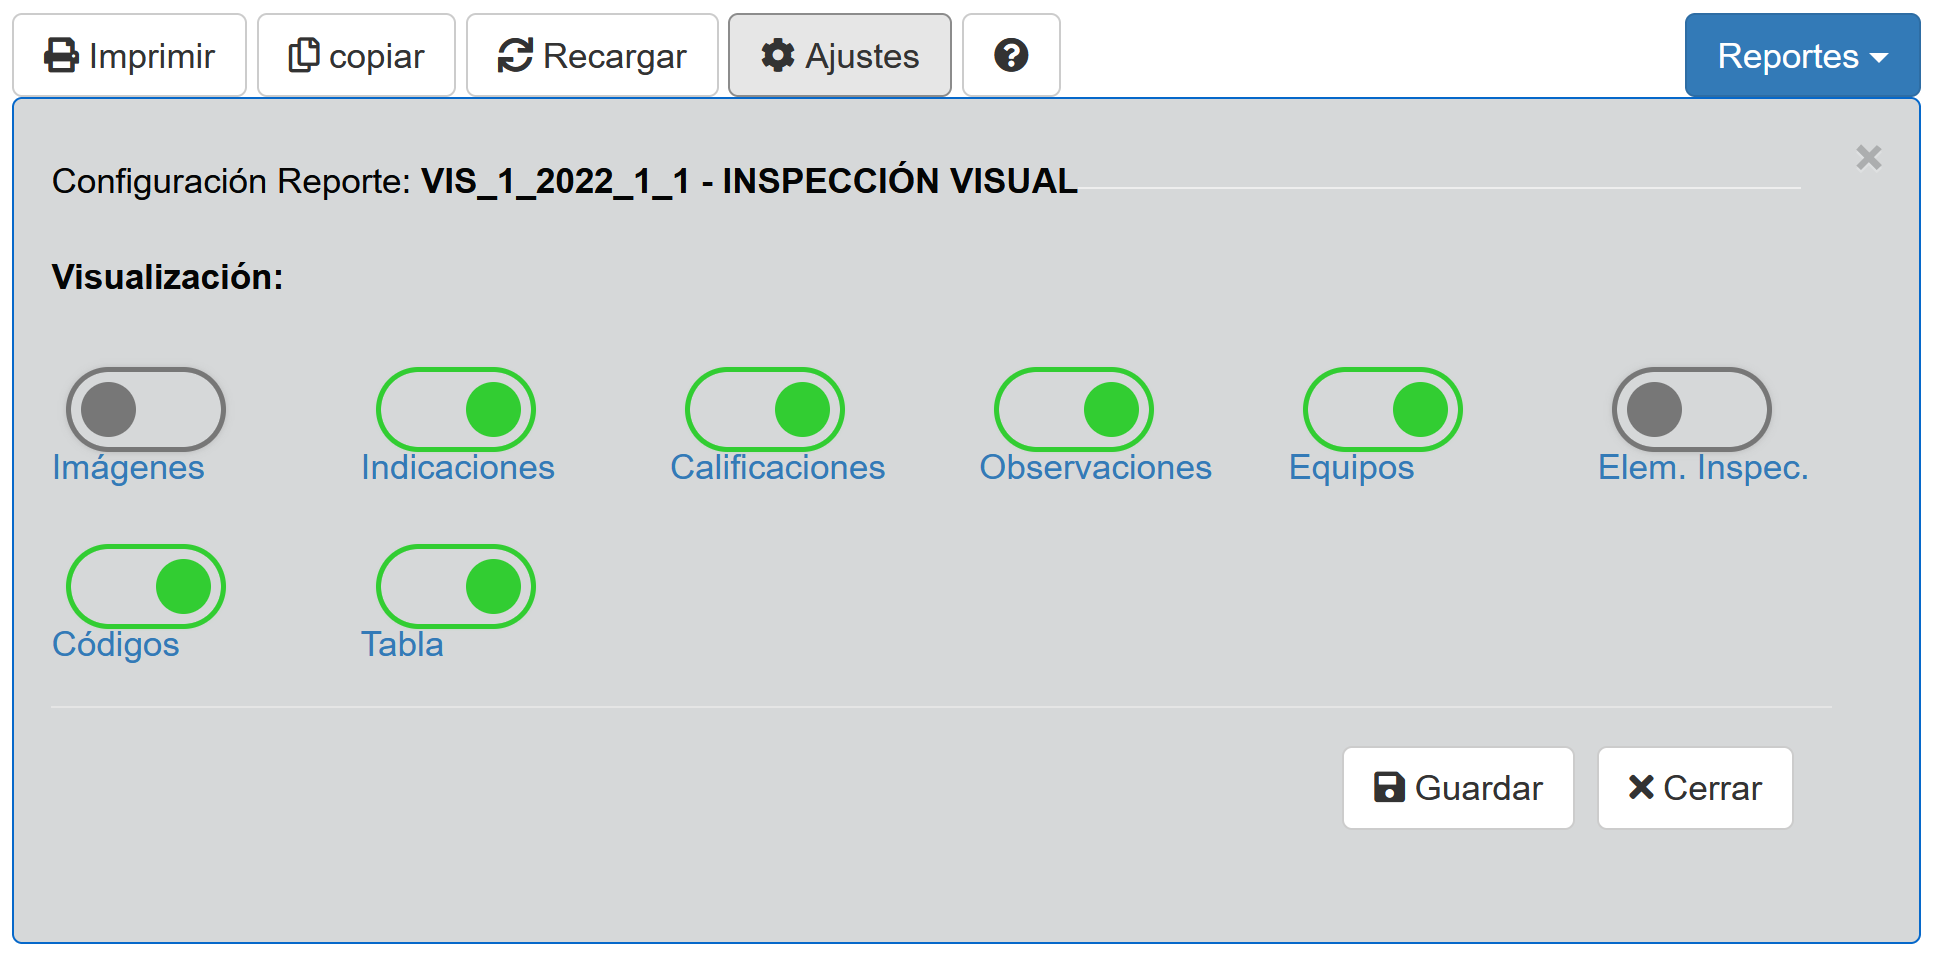
Task: Disable the Indicaciones toggle switch
Action: [456, 410]
